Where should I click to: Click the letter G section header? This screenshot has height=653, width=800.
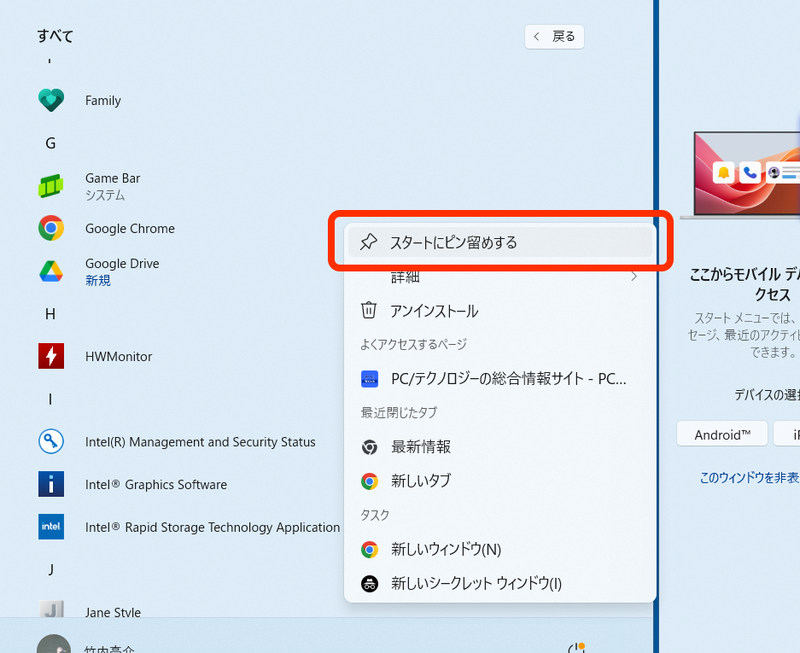[x=50, y=143]
